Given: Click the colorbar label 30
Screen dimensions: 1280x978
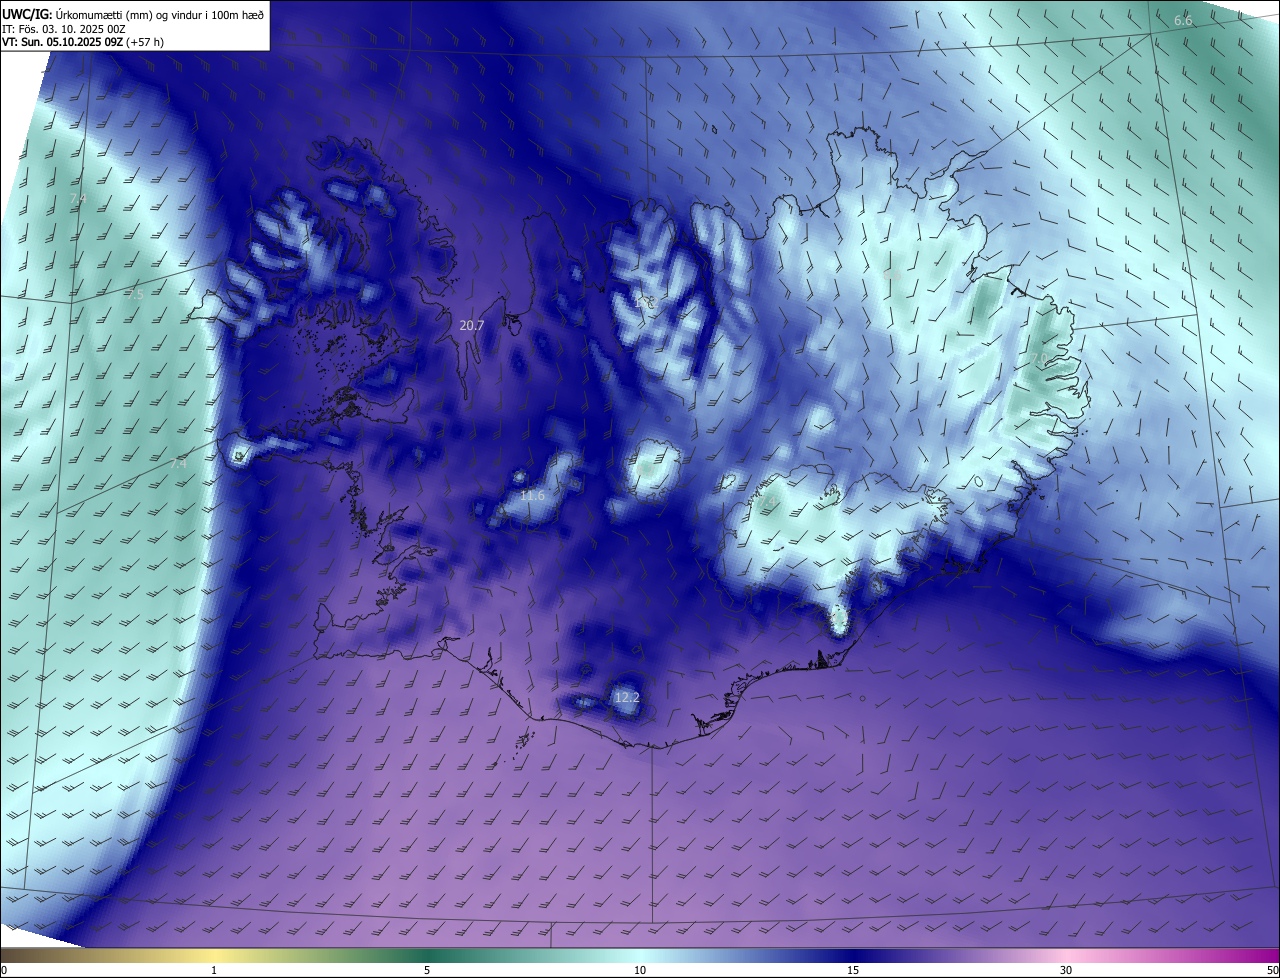Looking at the screenshot, I should coord(1066,970).
